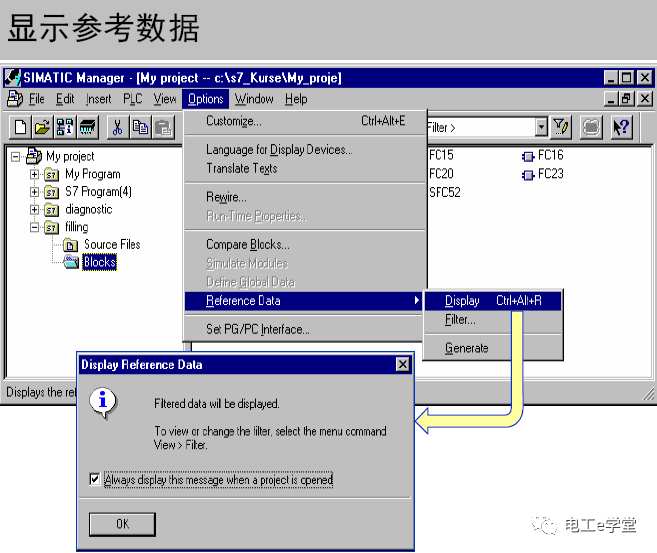Click the S7 icon beside S7 Program(4)
This screenshot has width=657, height=553.
52,192
